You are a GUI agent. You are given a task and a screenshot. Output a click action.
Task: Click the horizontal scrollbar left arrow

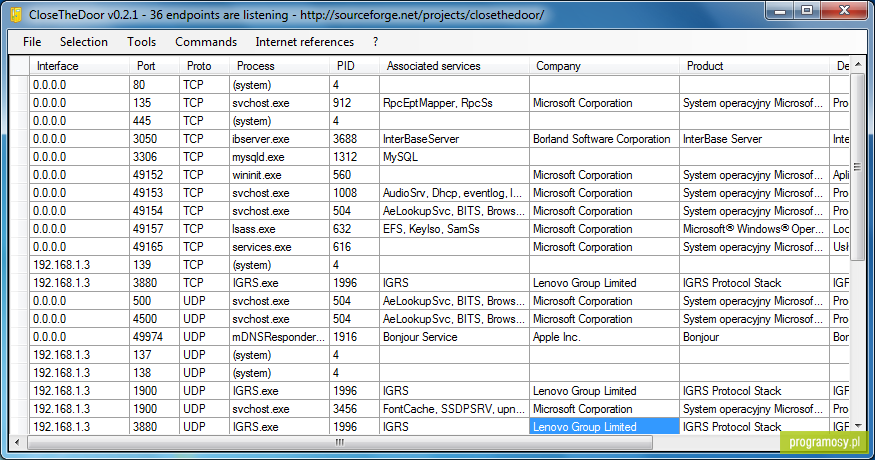point(17,443)
